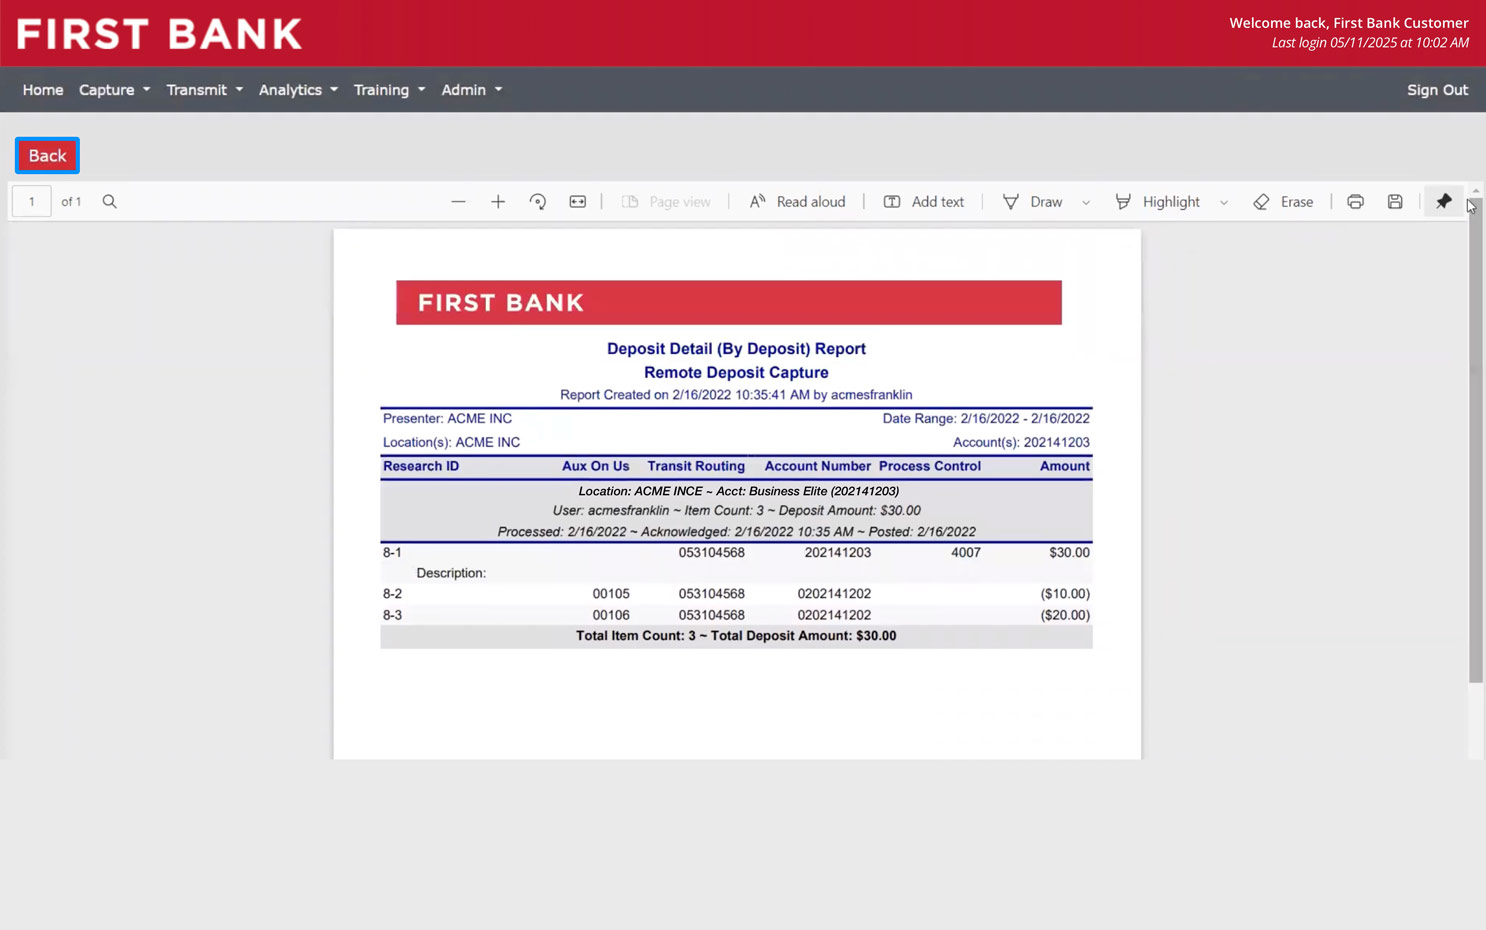Viewport: 1486px width, 930px height.
Task: Expand the Transmit dropdown menu
Action: tap(204, 90)
